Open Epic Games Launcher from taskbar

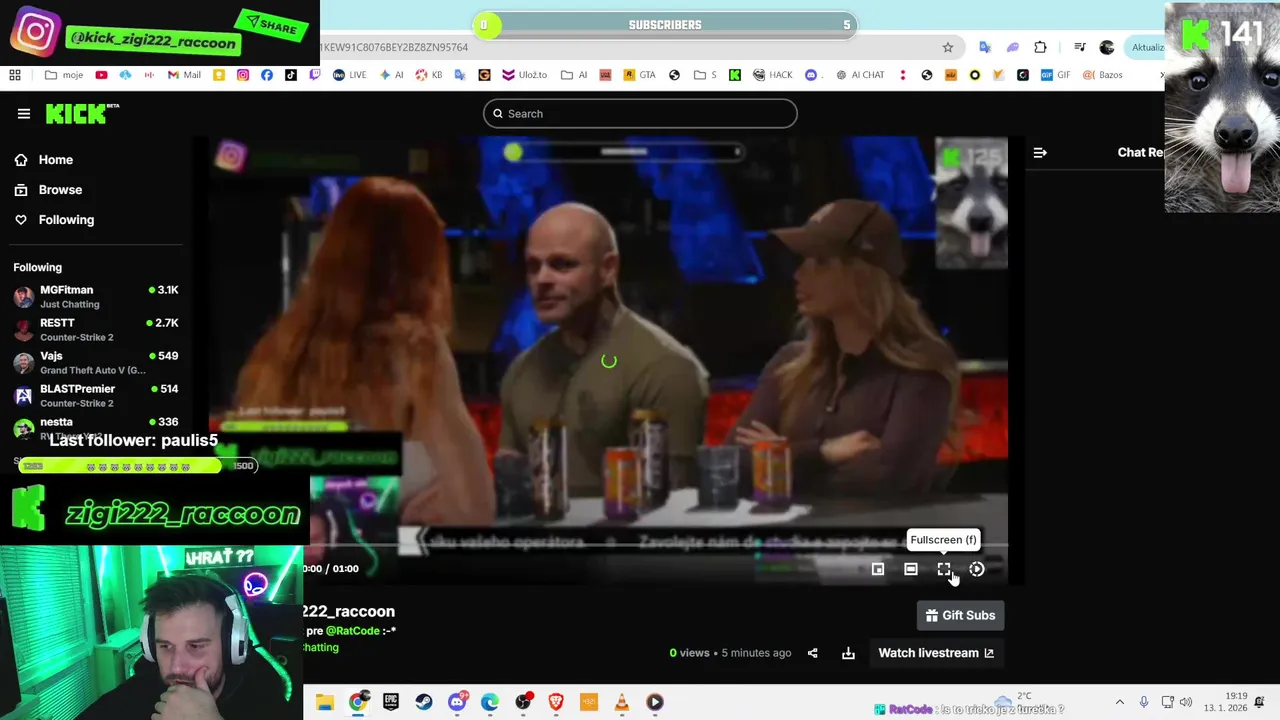[x=391, y=702]
